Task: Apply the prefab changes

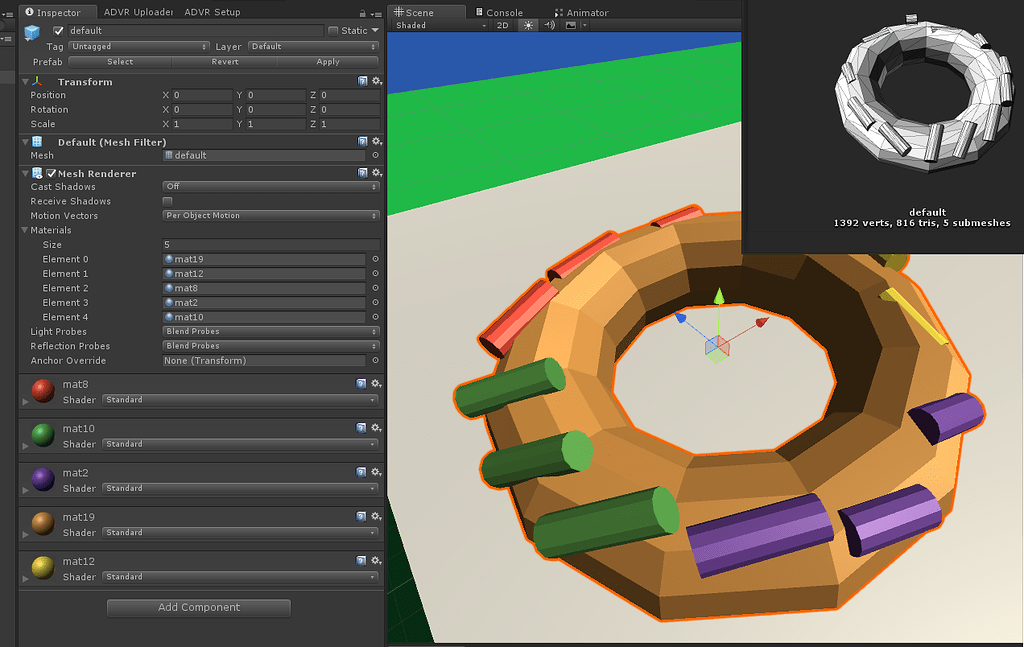Action: (x=327, y=61)
